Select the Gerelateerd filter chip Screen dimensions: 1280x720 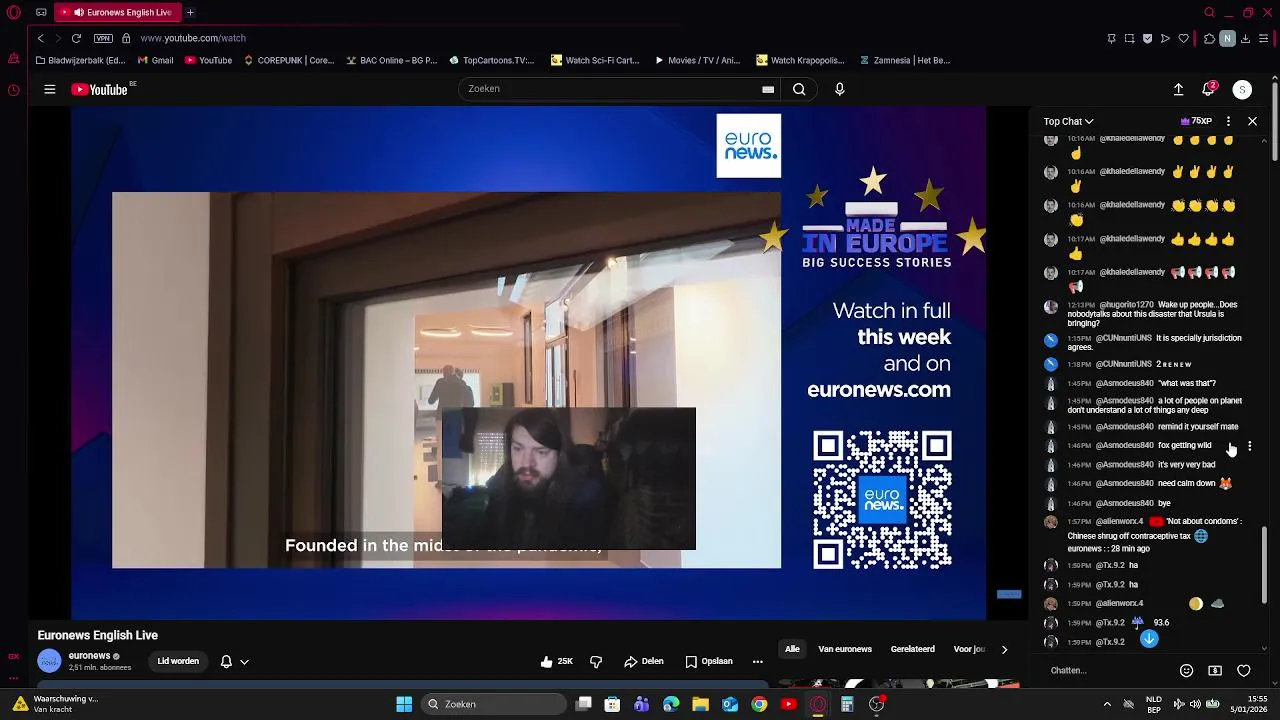point(913,649)
